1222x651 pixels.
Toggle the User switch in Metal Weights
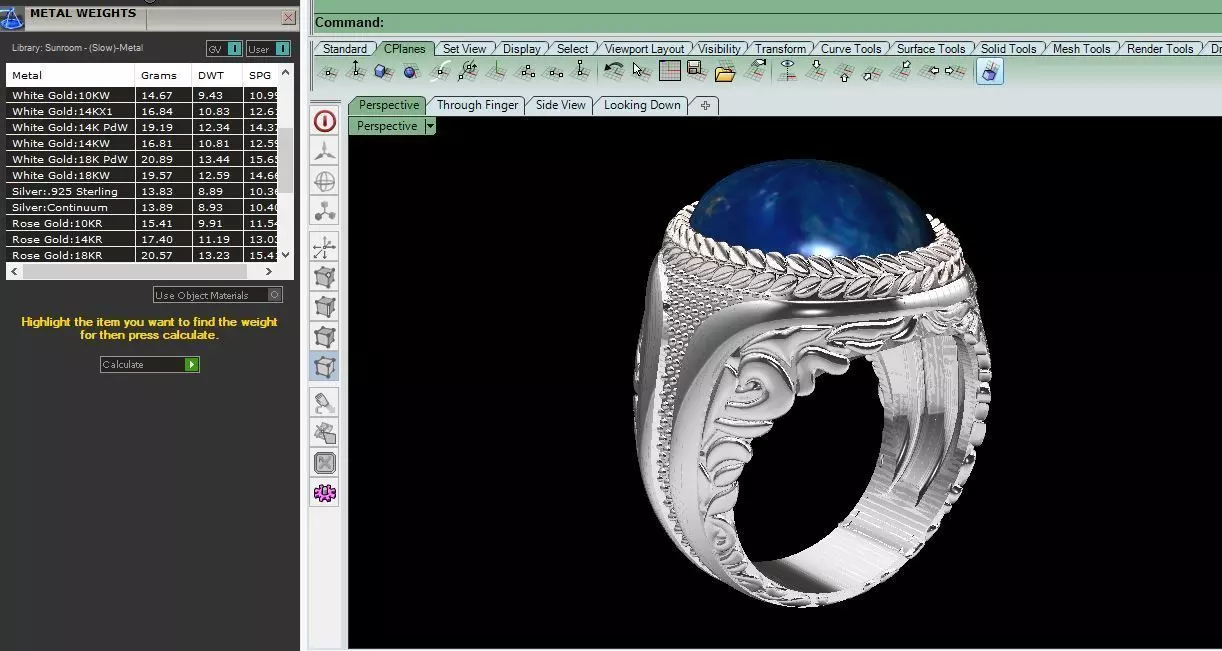tap(268, 48)
